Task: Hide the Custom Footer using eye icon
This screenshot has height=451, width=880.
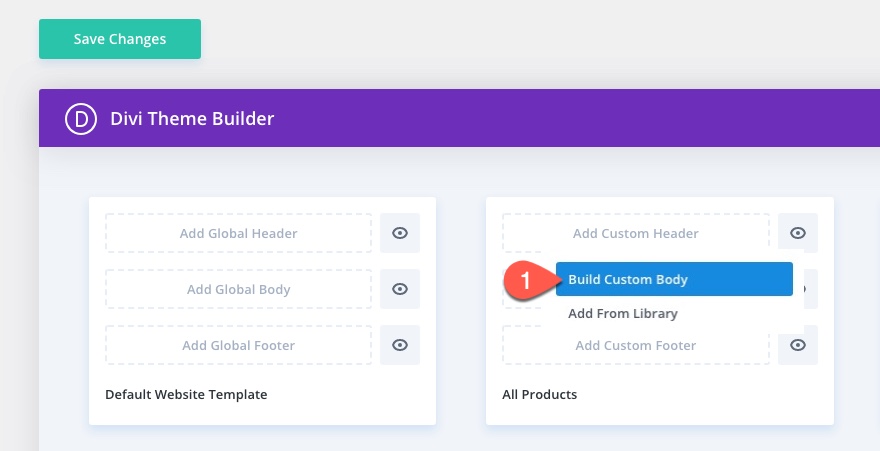Action: click(x=798, y=345)
